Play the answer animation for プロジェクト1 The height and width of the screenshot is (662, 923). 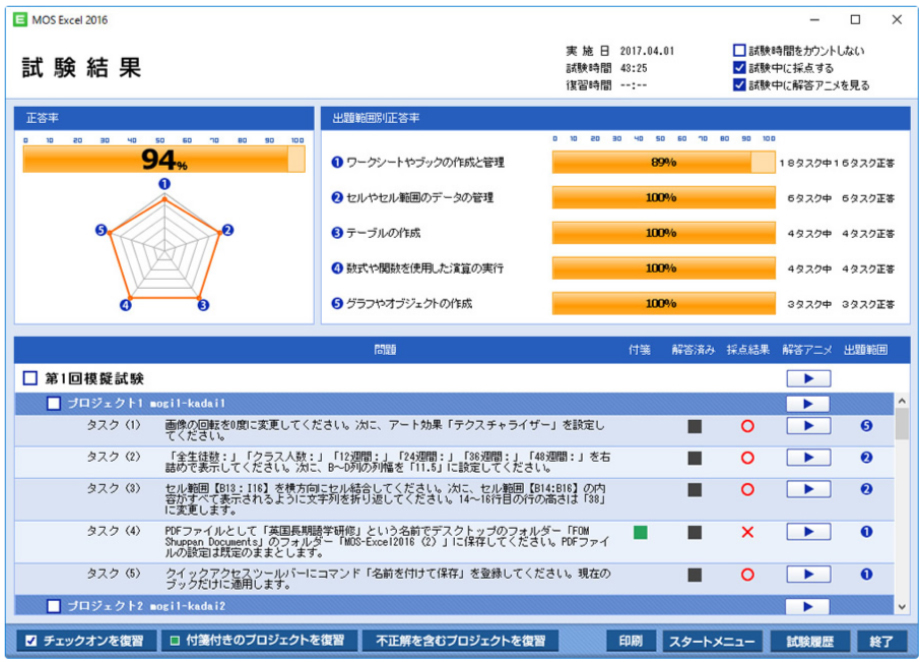point(808,404)
